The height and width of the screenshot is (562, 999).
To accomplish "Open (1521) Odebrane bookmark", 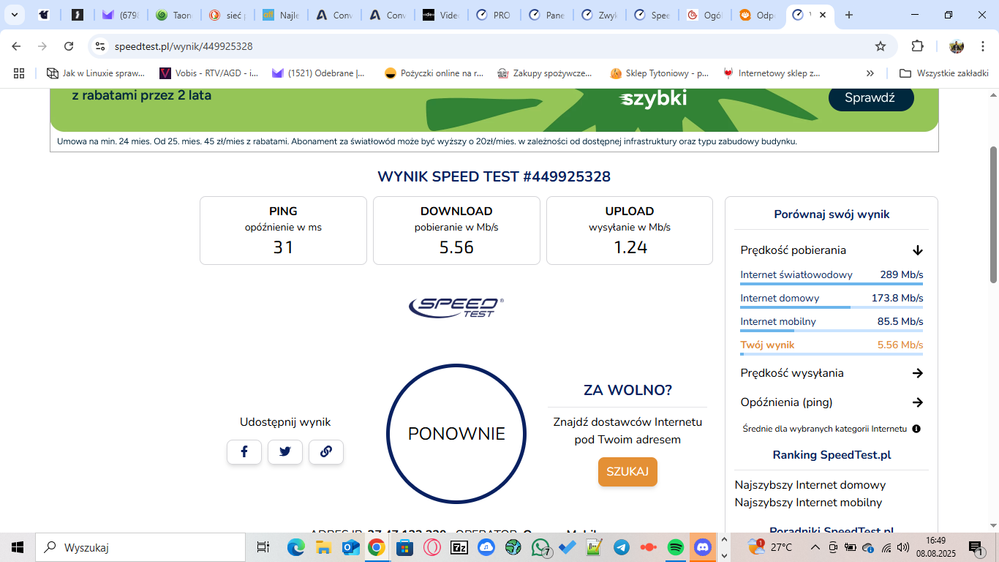I will point(319,73).
